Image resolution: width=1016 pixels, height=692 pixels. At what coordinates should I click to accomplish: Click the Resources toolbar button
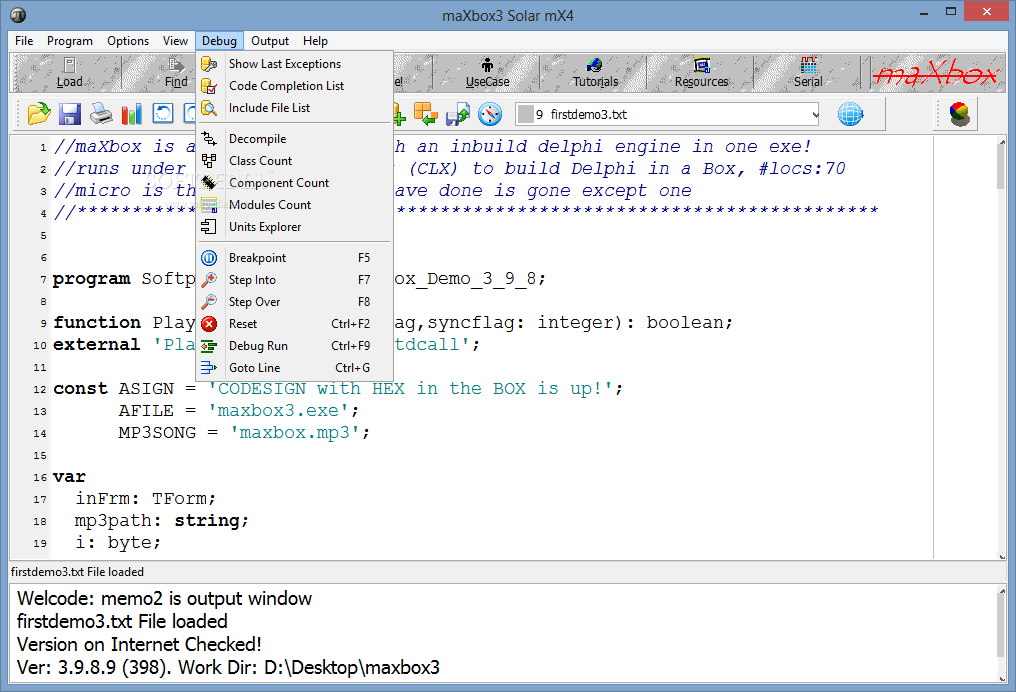click(x=701, y=73)
